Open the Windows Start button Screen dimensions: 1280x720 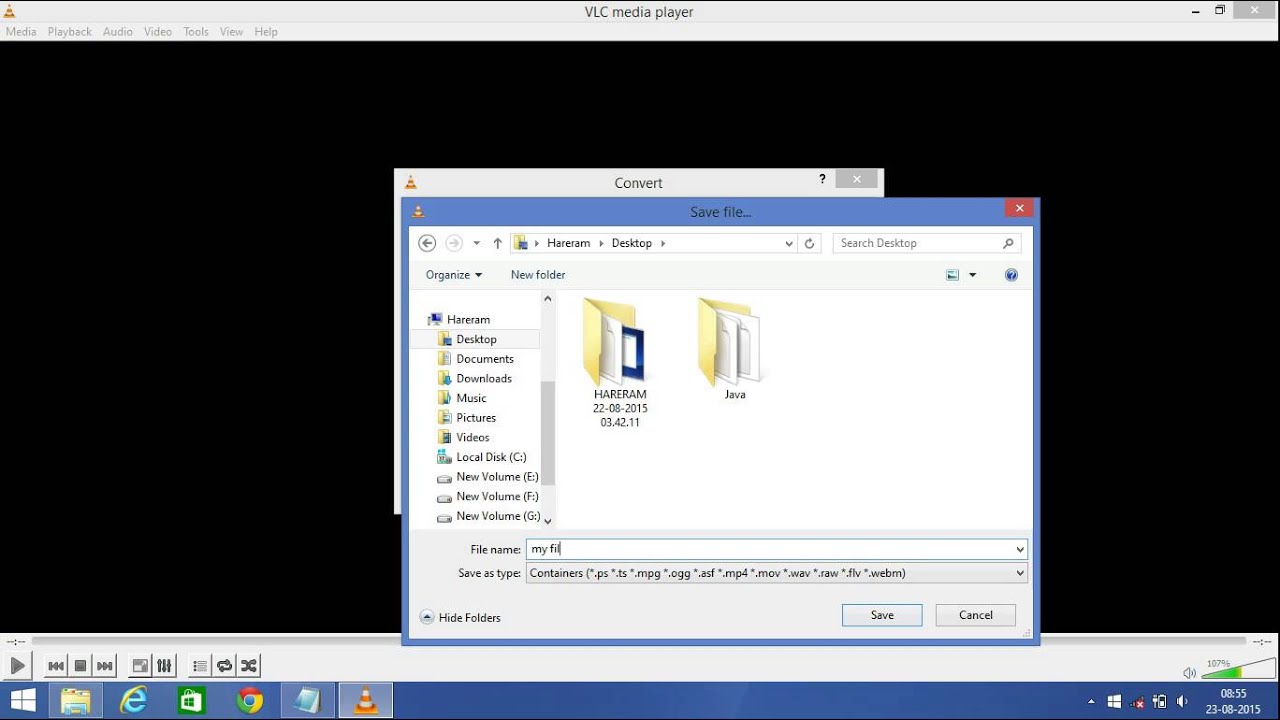coord(22,701)
